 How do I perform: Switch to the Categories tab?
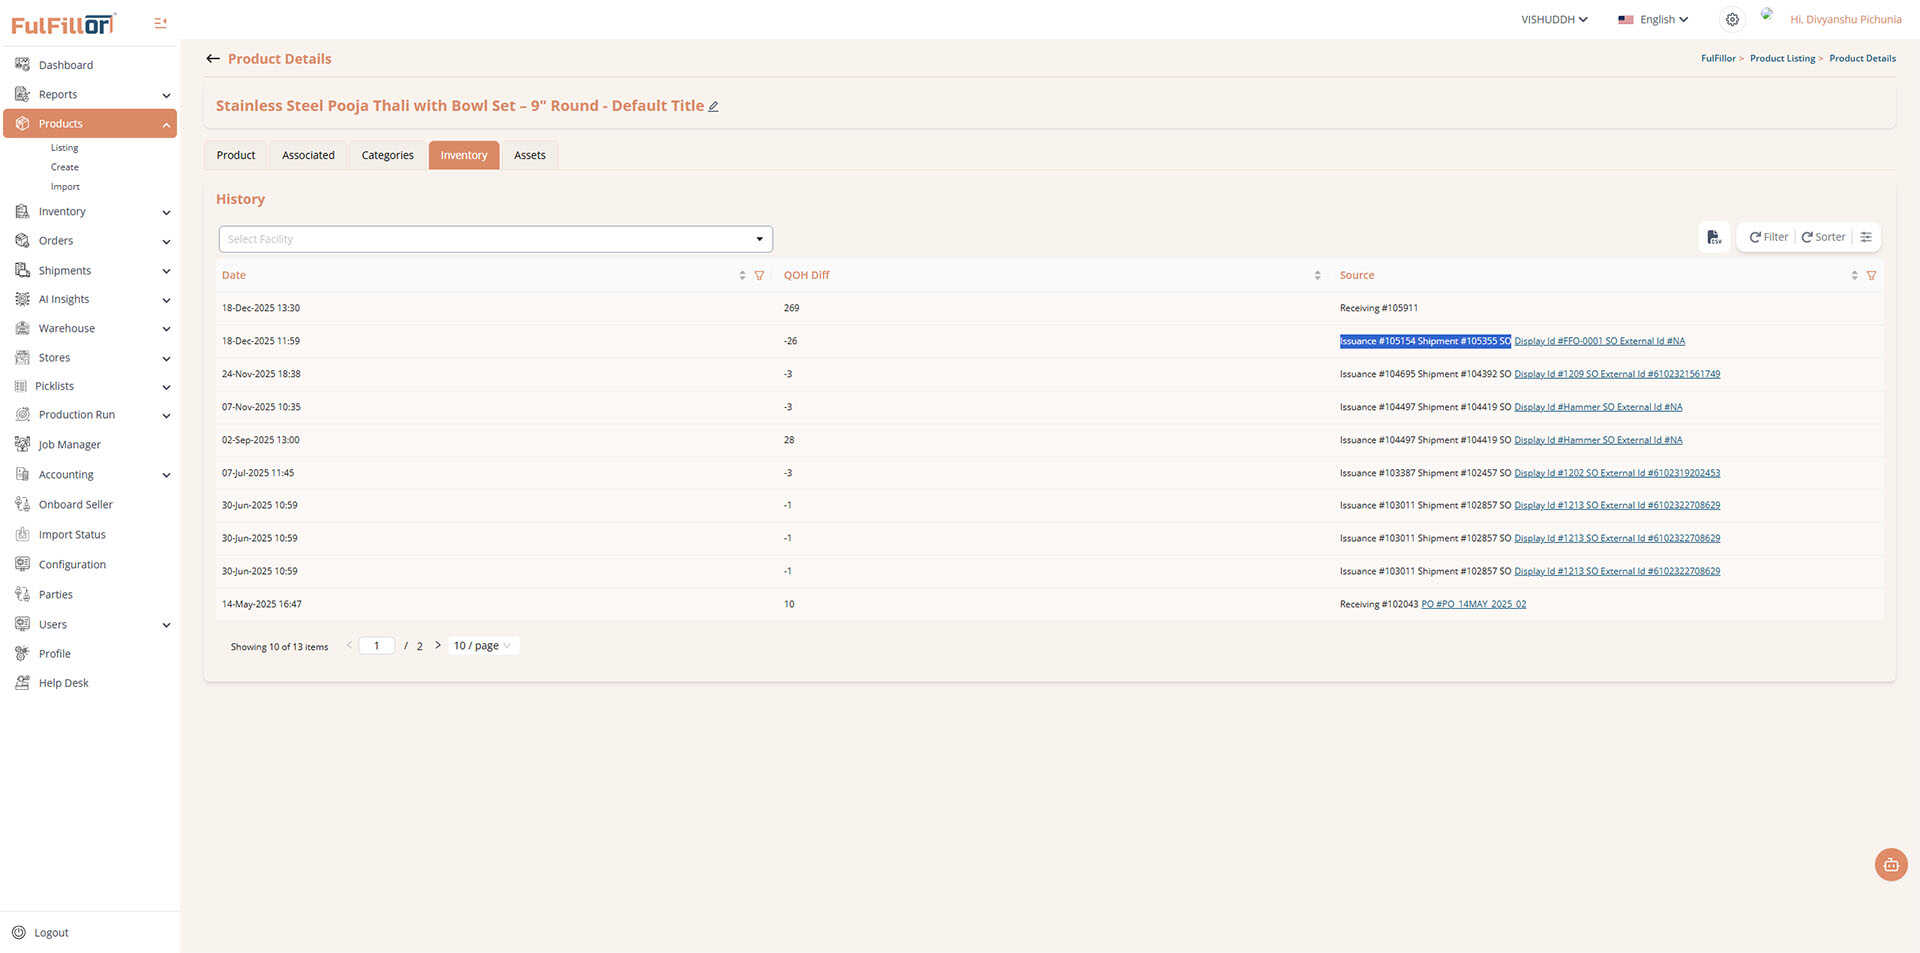(387, 155)
